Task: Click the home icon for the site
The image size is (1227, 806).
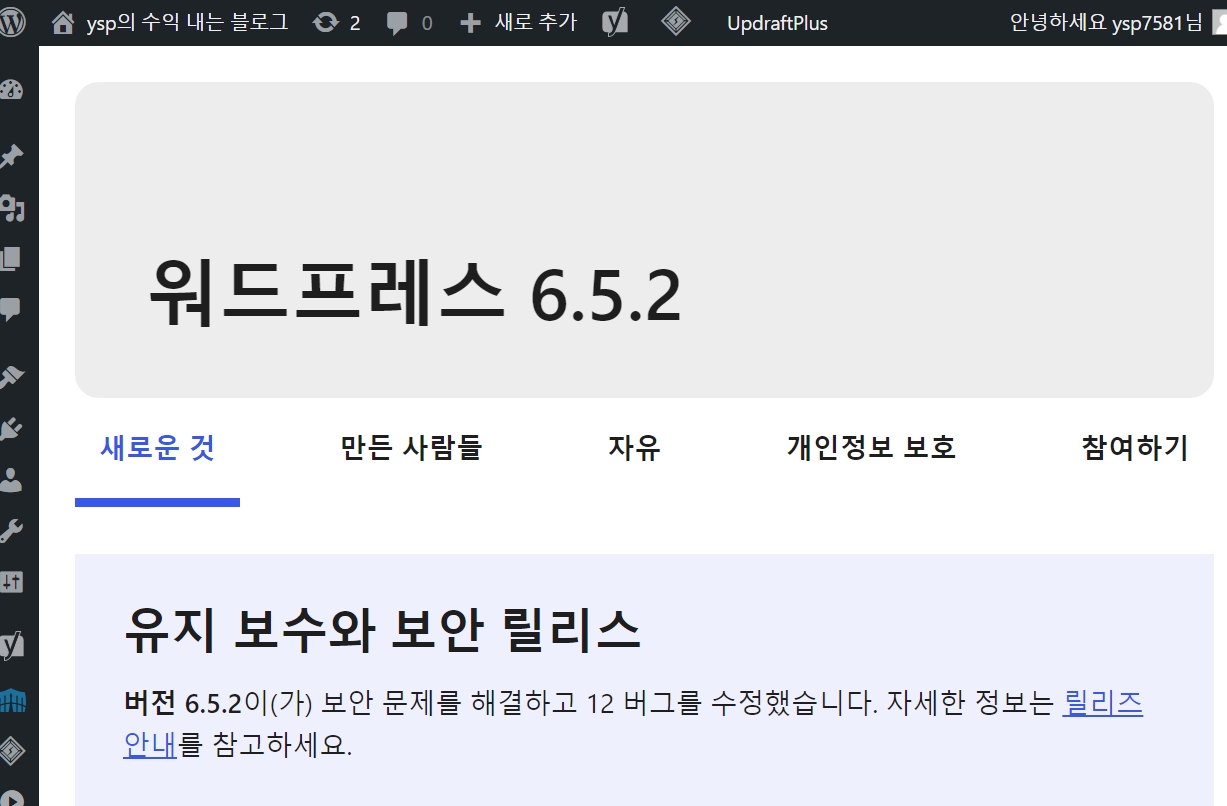Action: [x=62, y=22]
